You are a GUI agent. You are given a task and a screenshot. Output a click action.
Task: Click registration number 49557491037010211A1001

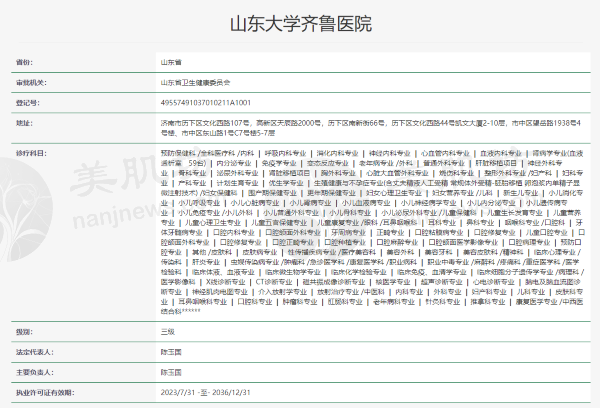[x=206, y=103]
